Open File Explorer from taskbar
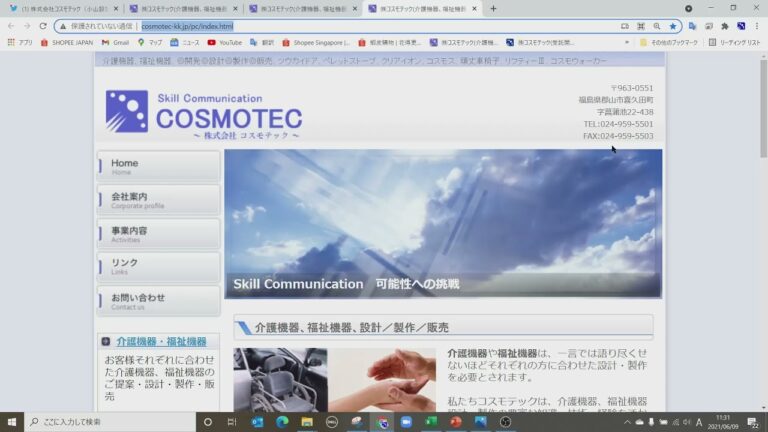The image size is (768, 432). pos(307,422)
